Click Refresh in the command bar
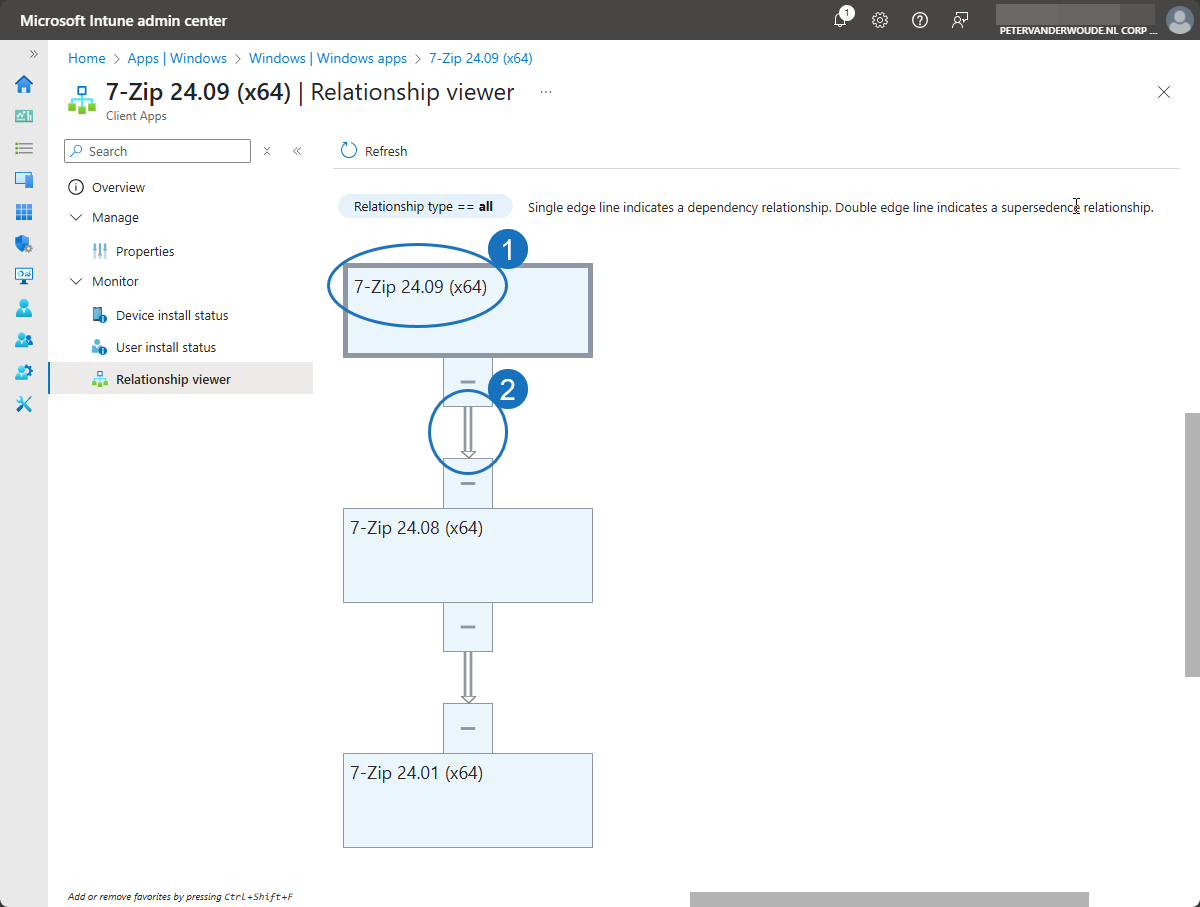 pos(374,151)
